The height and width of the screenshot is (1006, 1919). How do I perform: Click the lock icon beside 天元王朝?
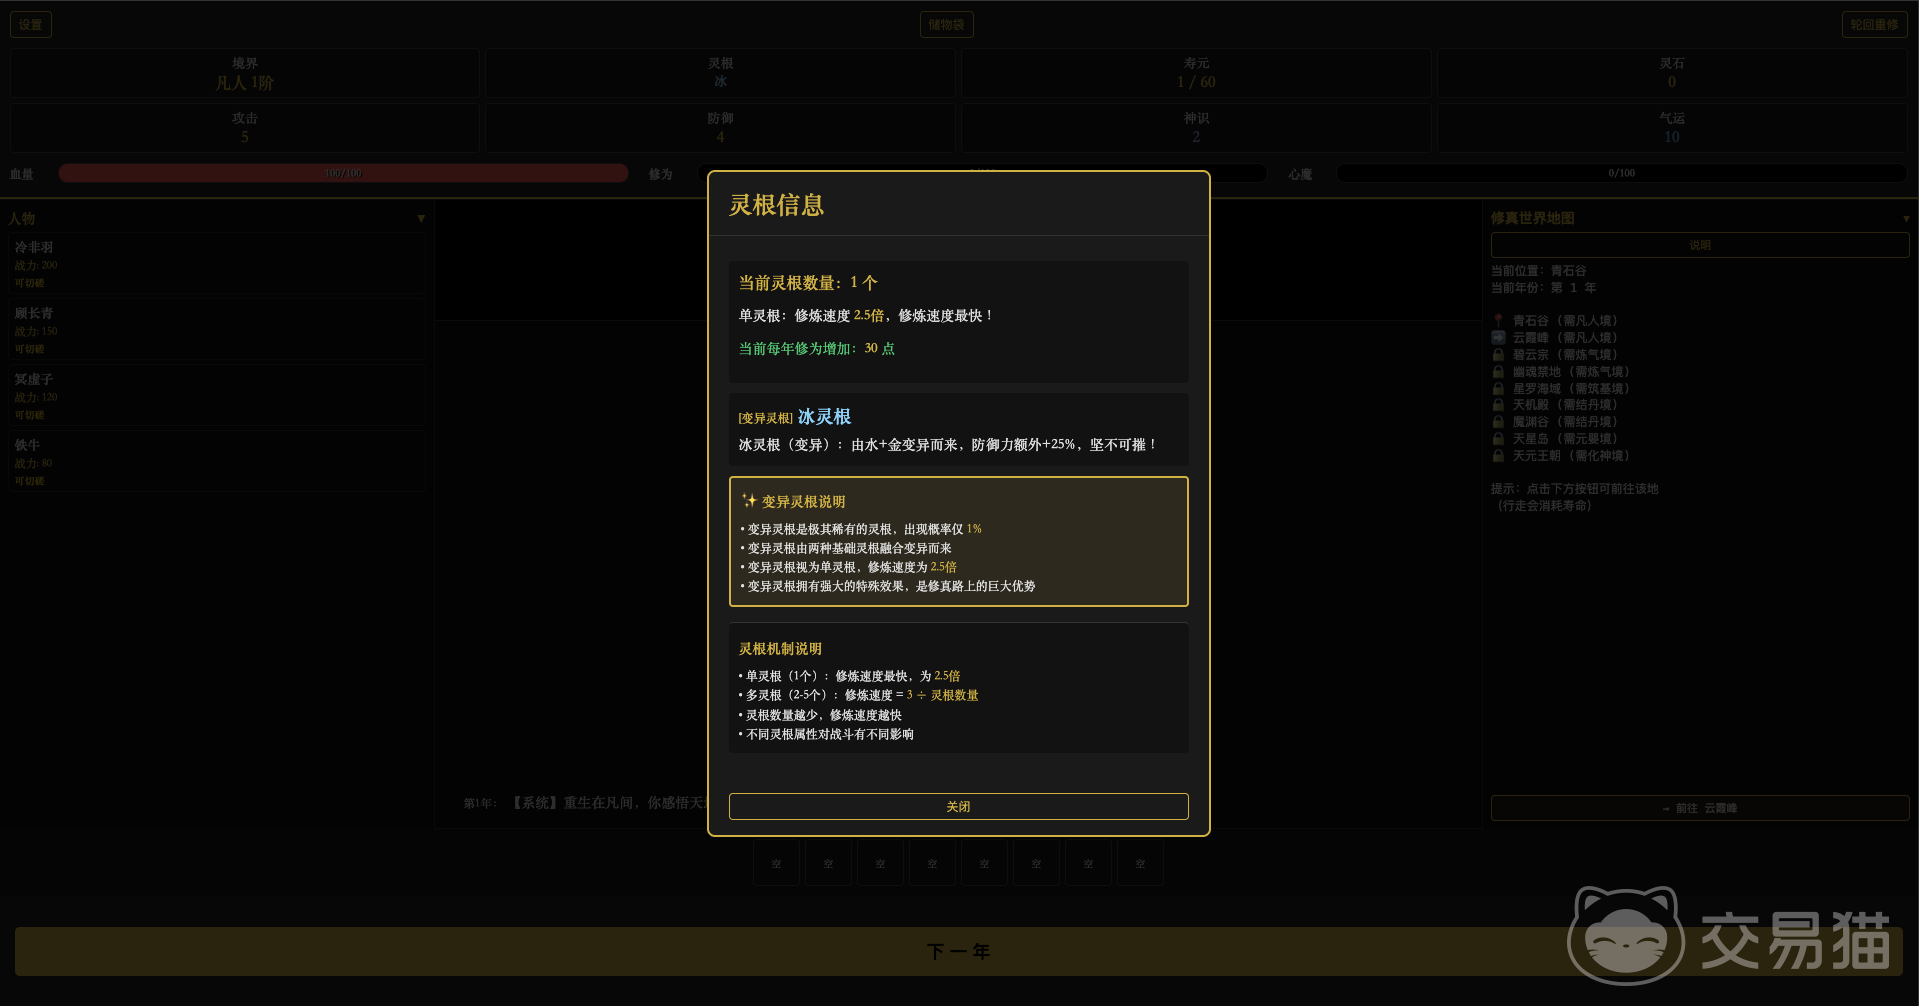(x=1498, y=456)
